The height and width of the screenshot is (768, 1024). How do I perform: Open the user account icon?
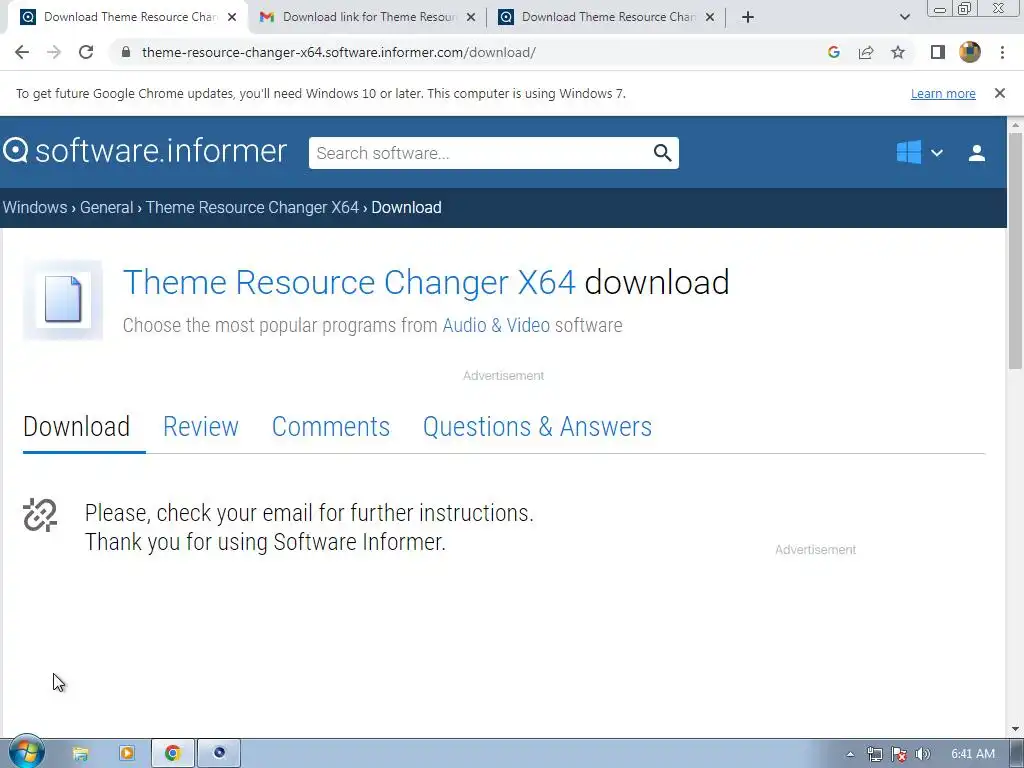(x=977, y=153)
